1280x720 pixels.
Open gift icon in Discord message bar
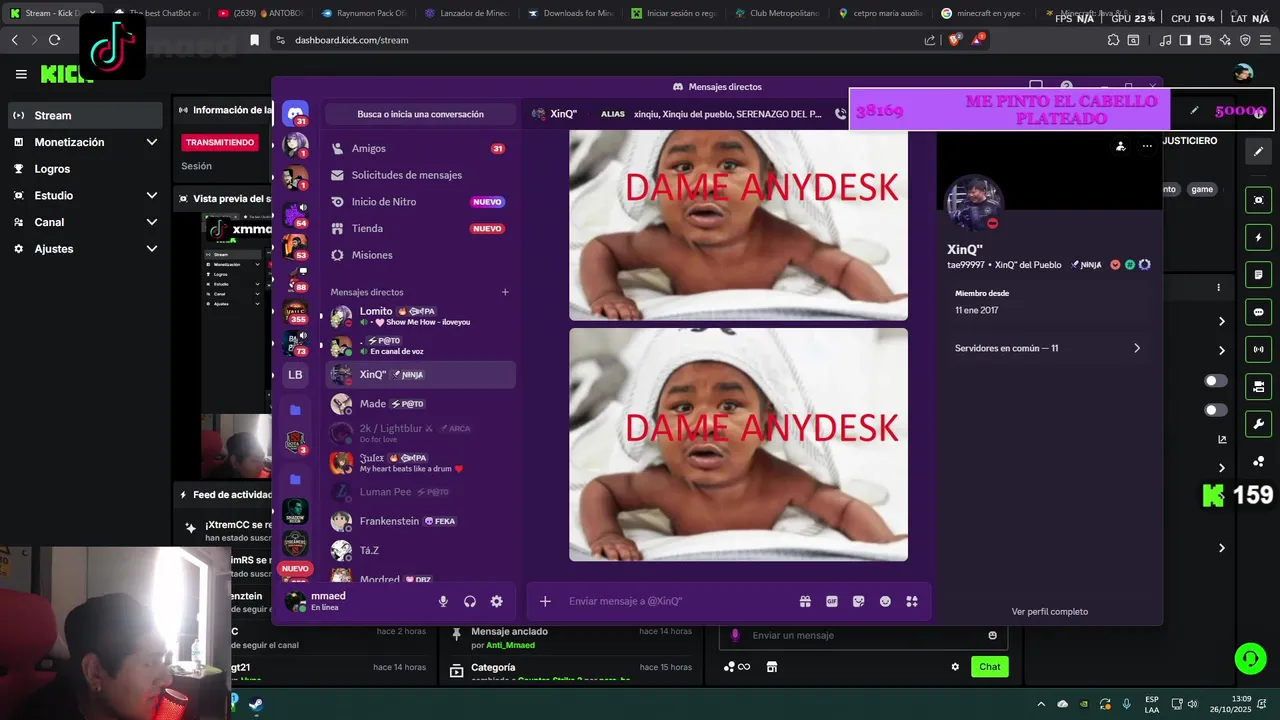click(x=805, y=601)
